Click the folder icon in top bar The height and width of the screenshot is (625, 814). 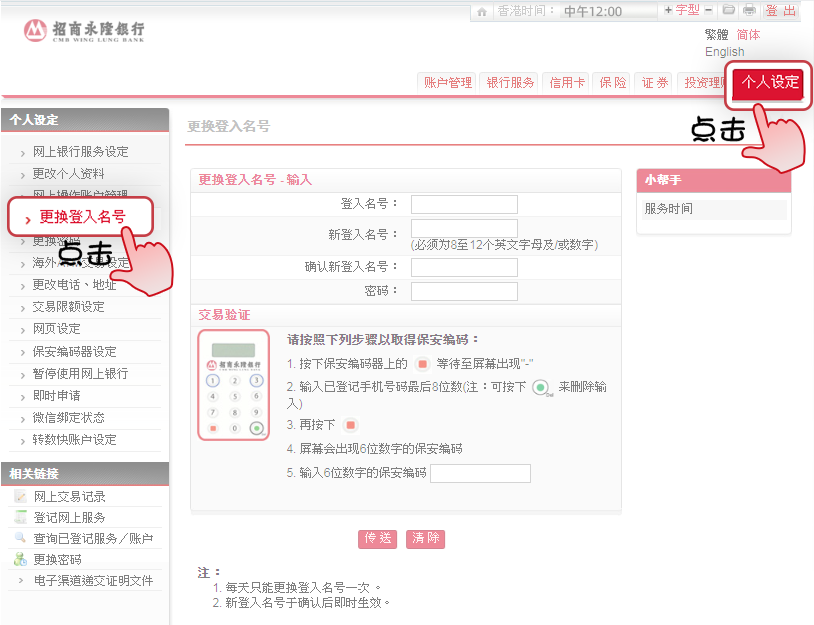point(729,10)
